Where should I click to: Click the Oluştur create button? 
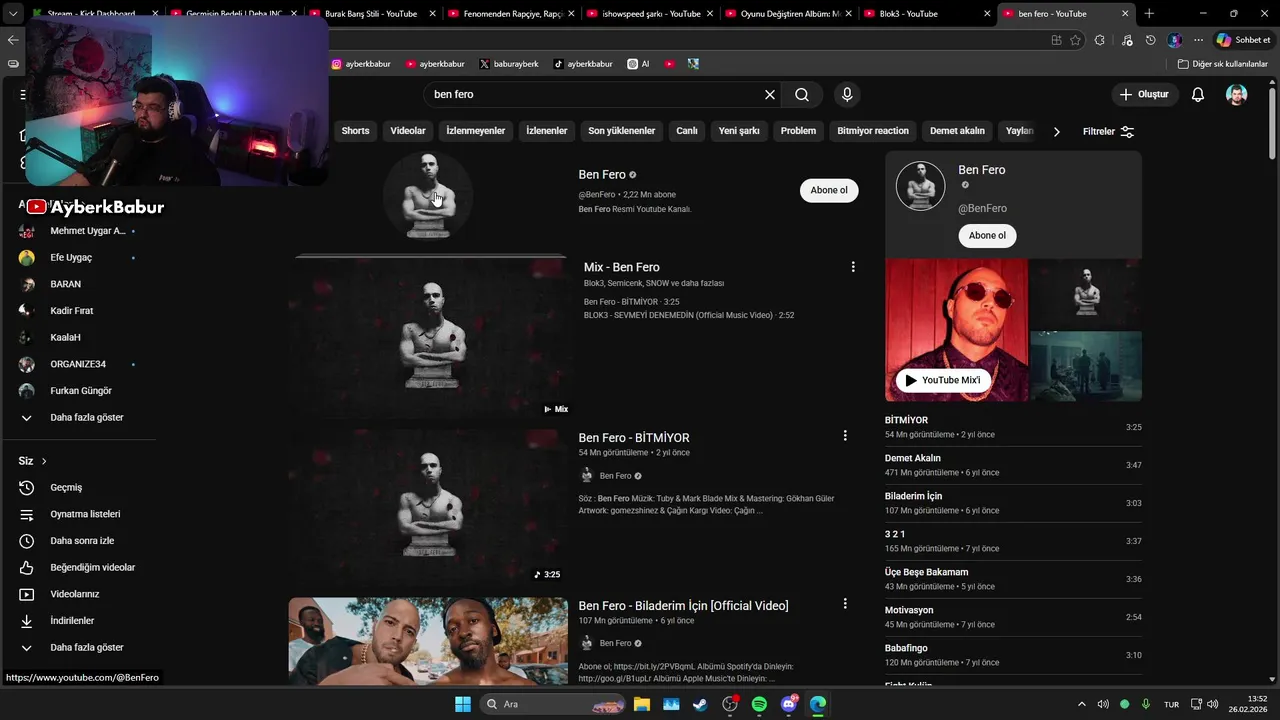point(1144,94)
